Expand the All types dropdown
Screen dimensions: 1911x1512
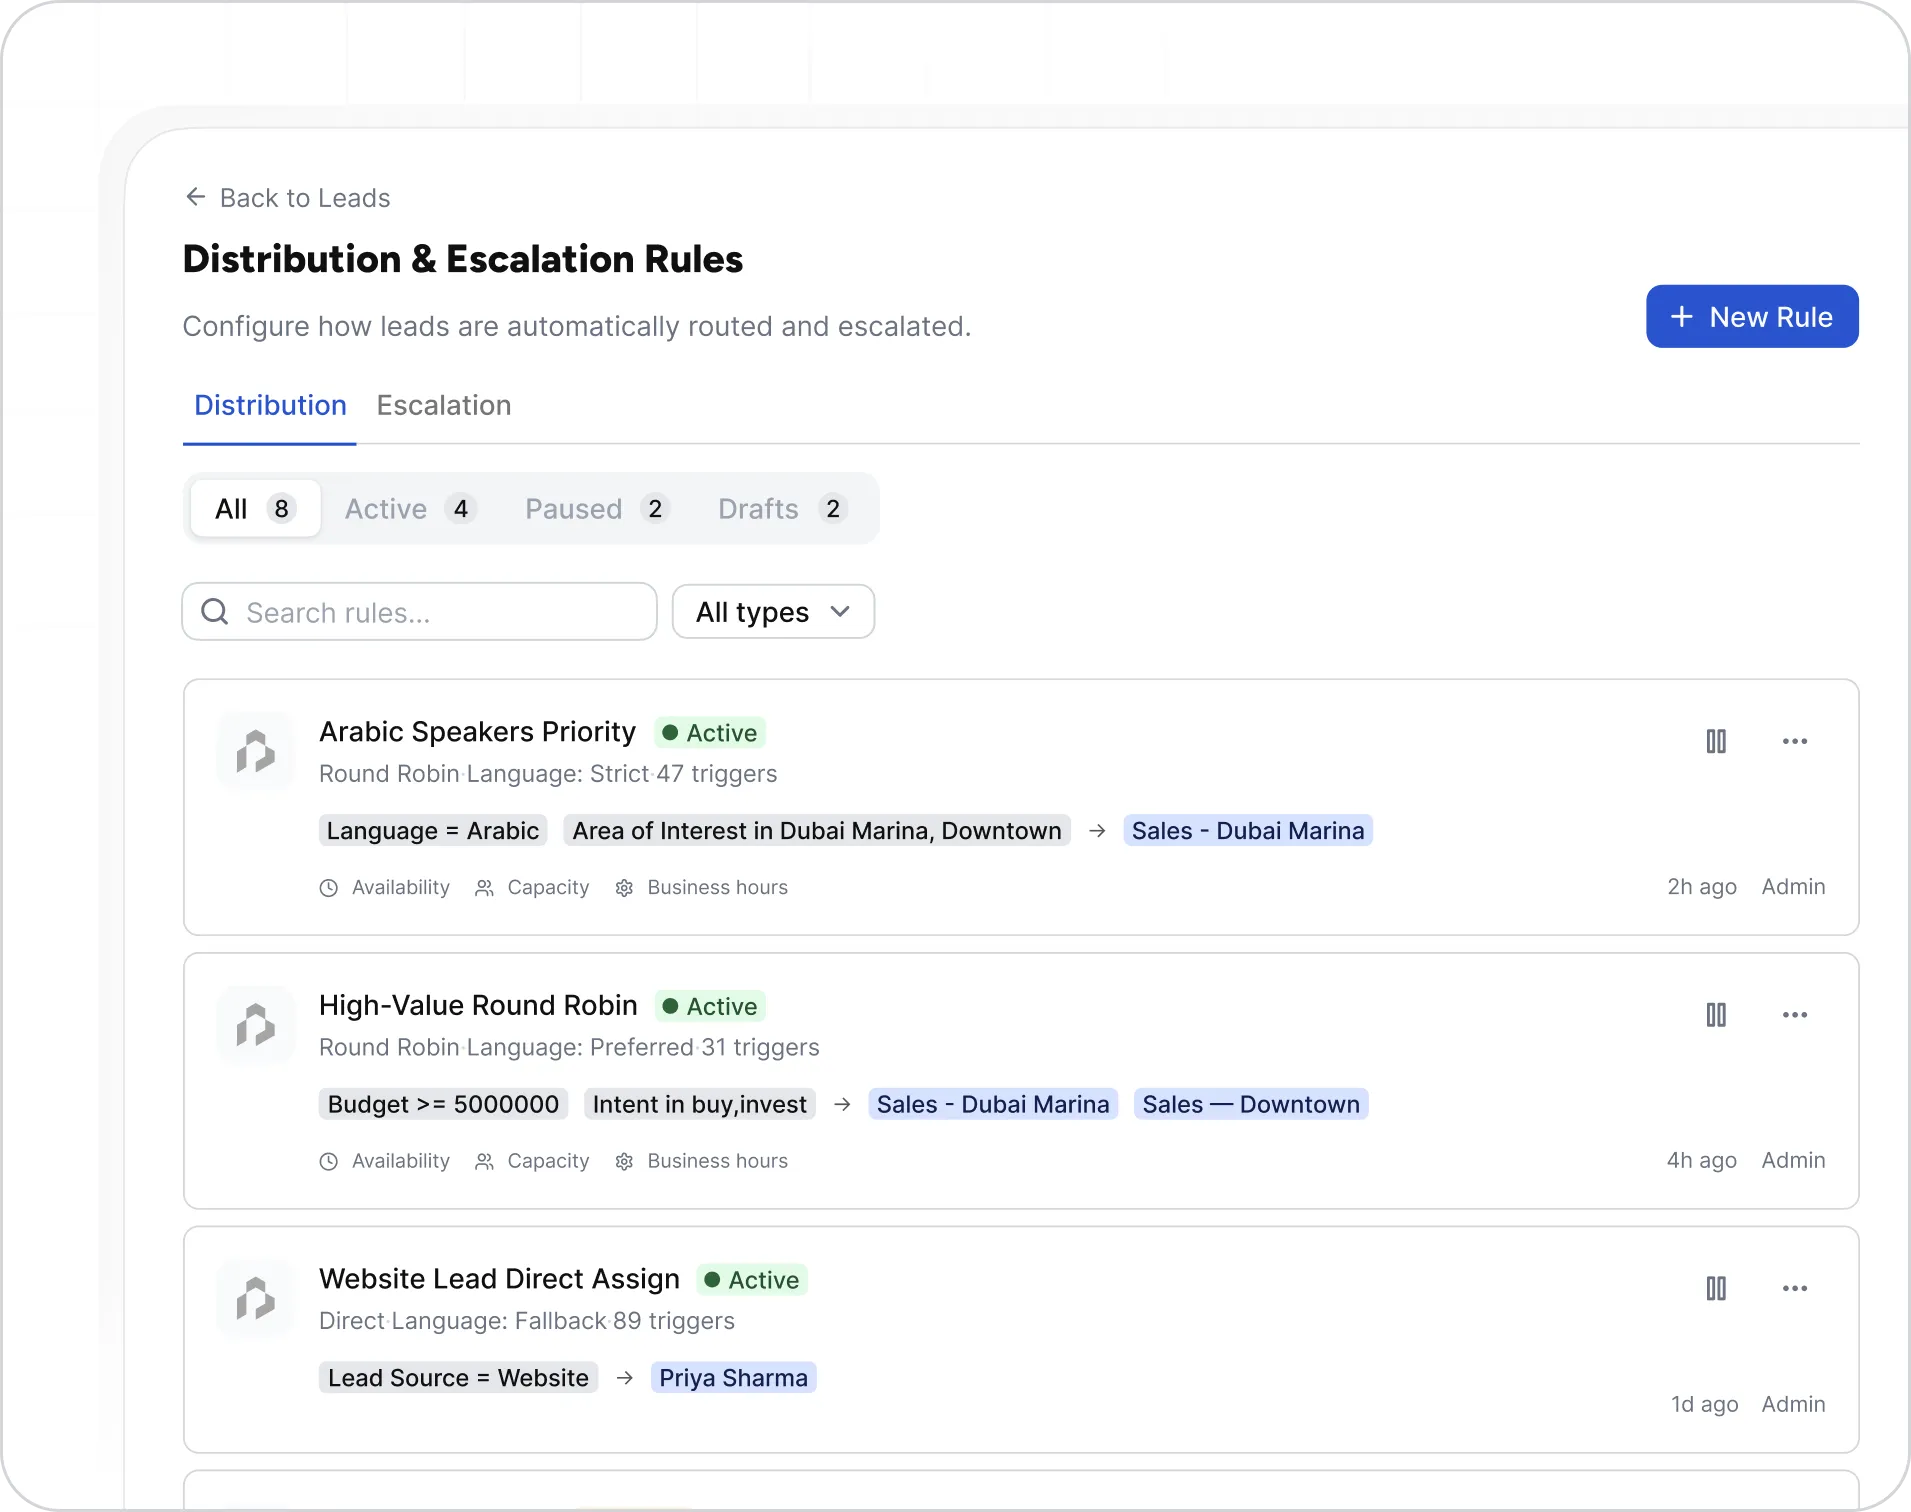(x=773, y=612)
